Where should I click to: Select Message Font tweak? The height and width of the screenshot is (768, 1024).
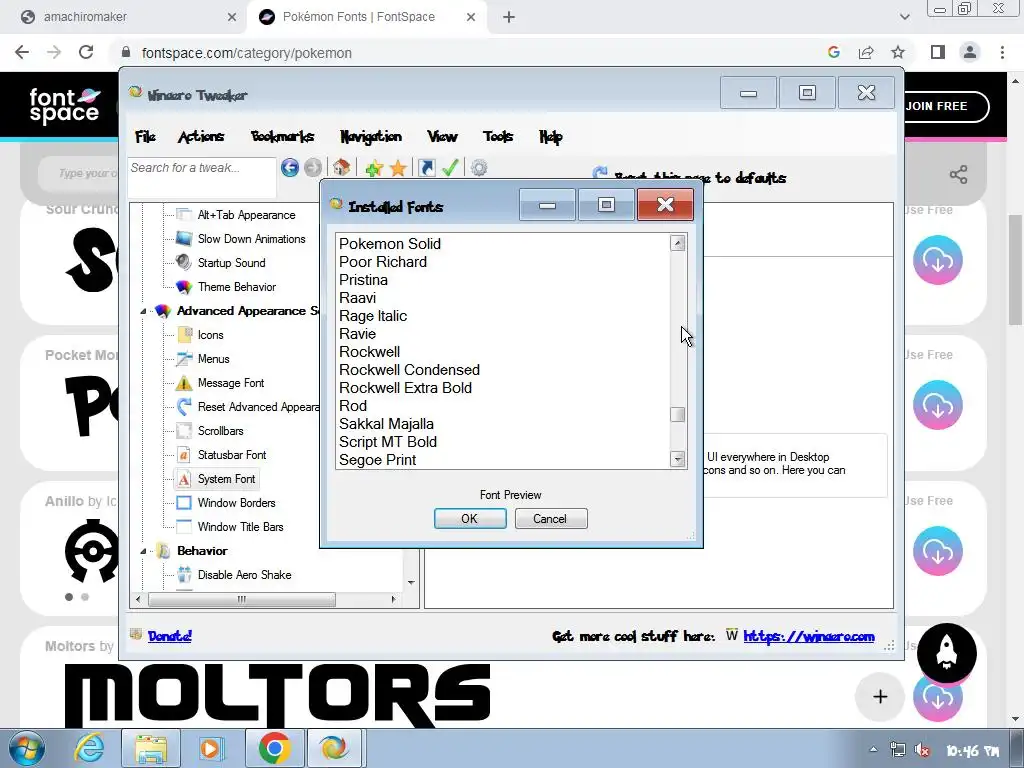[x=231, y=383]
